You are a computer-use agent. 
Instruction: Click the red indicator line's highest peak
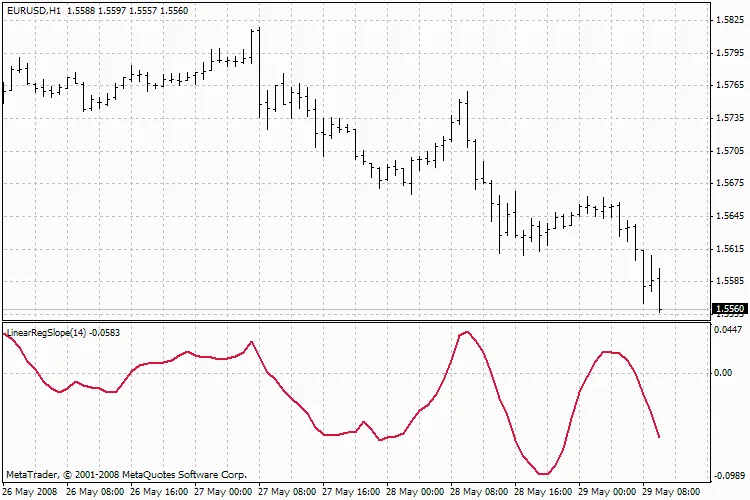pos(465,332)
